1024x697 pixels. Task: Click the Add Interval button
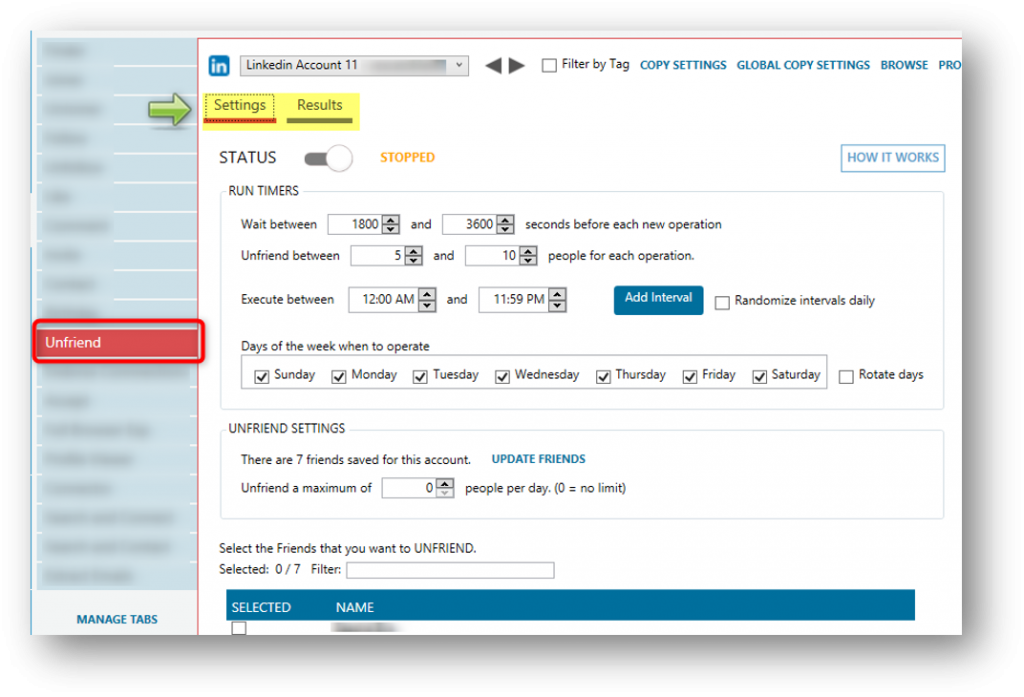click(x=658, y=300)
